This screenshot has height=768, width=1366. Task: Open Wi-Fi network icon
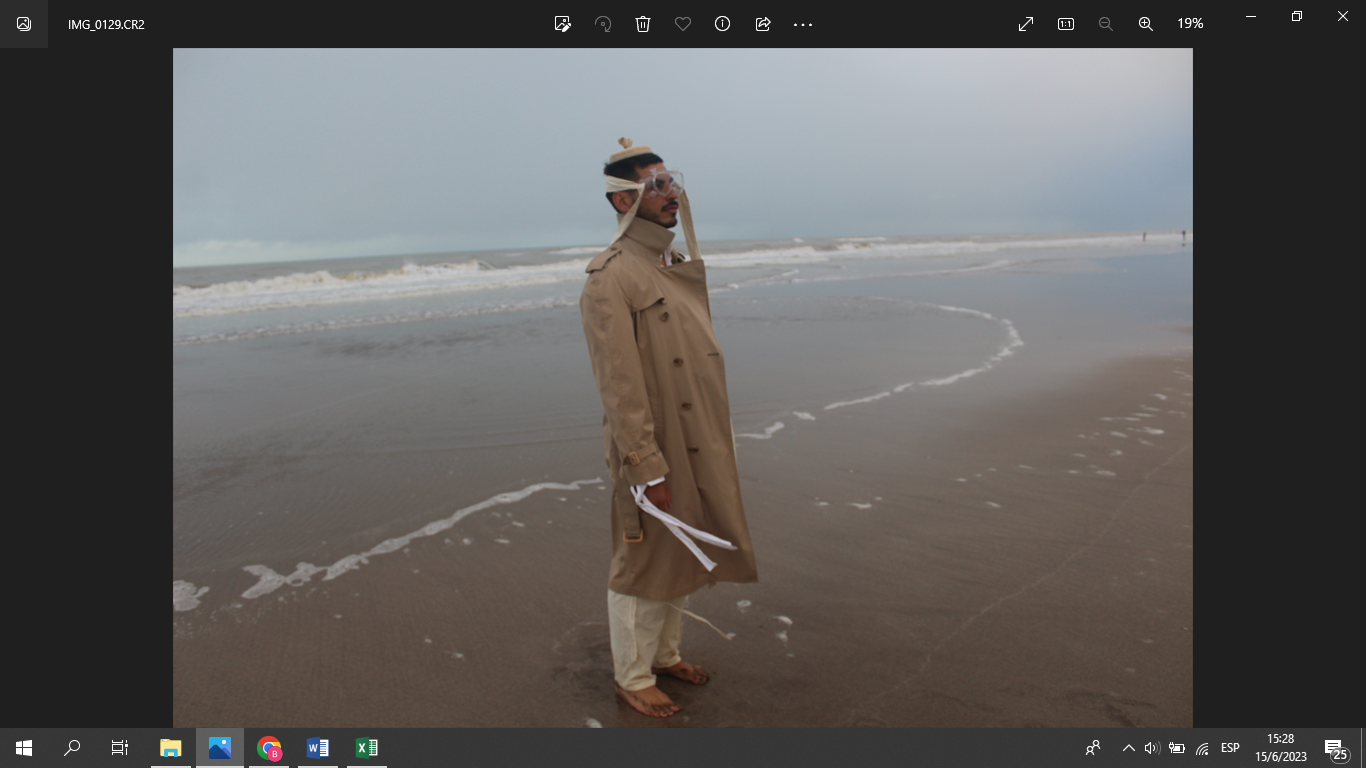[x=1202, y=748]
